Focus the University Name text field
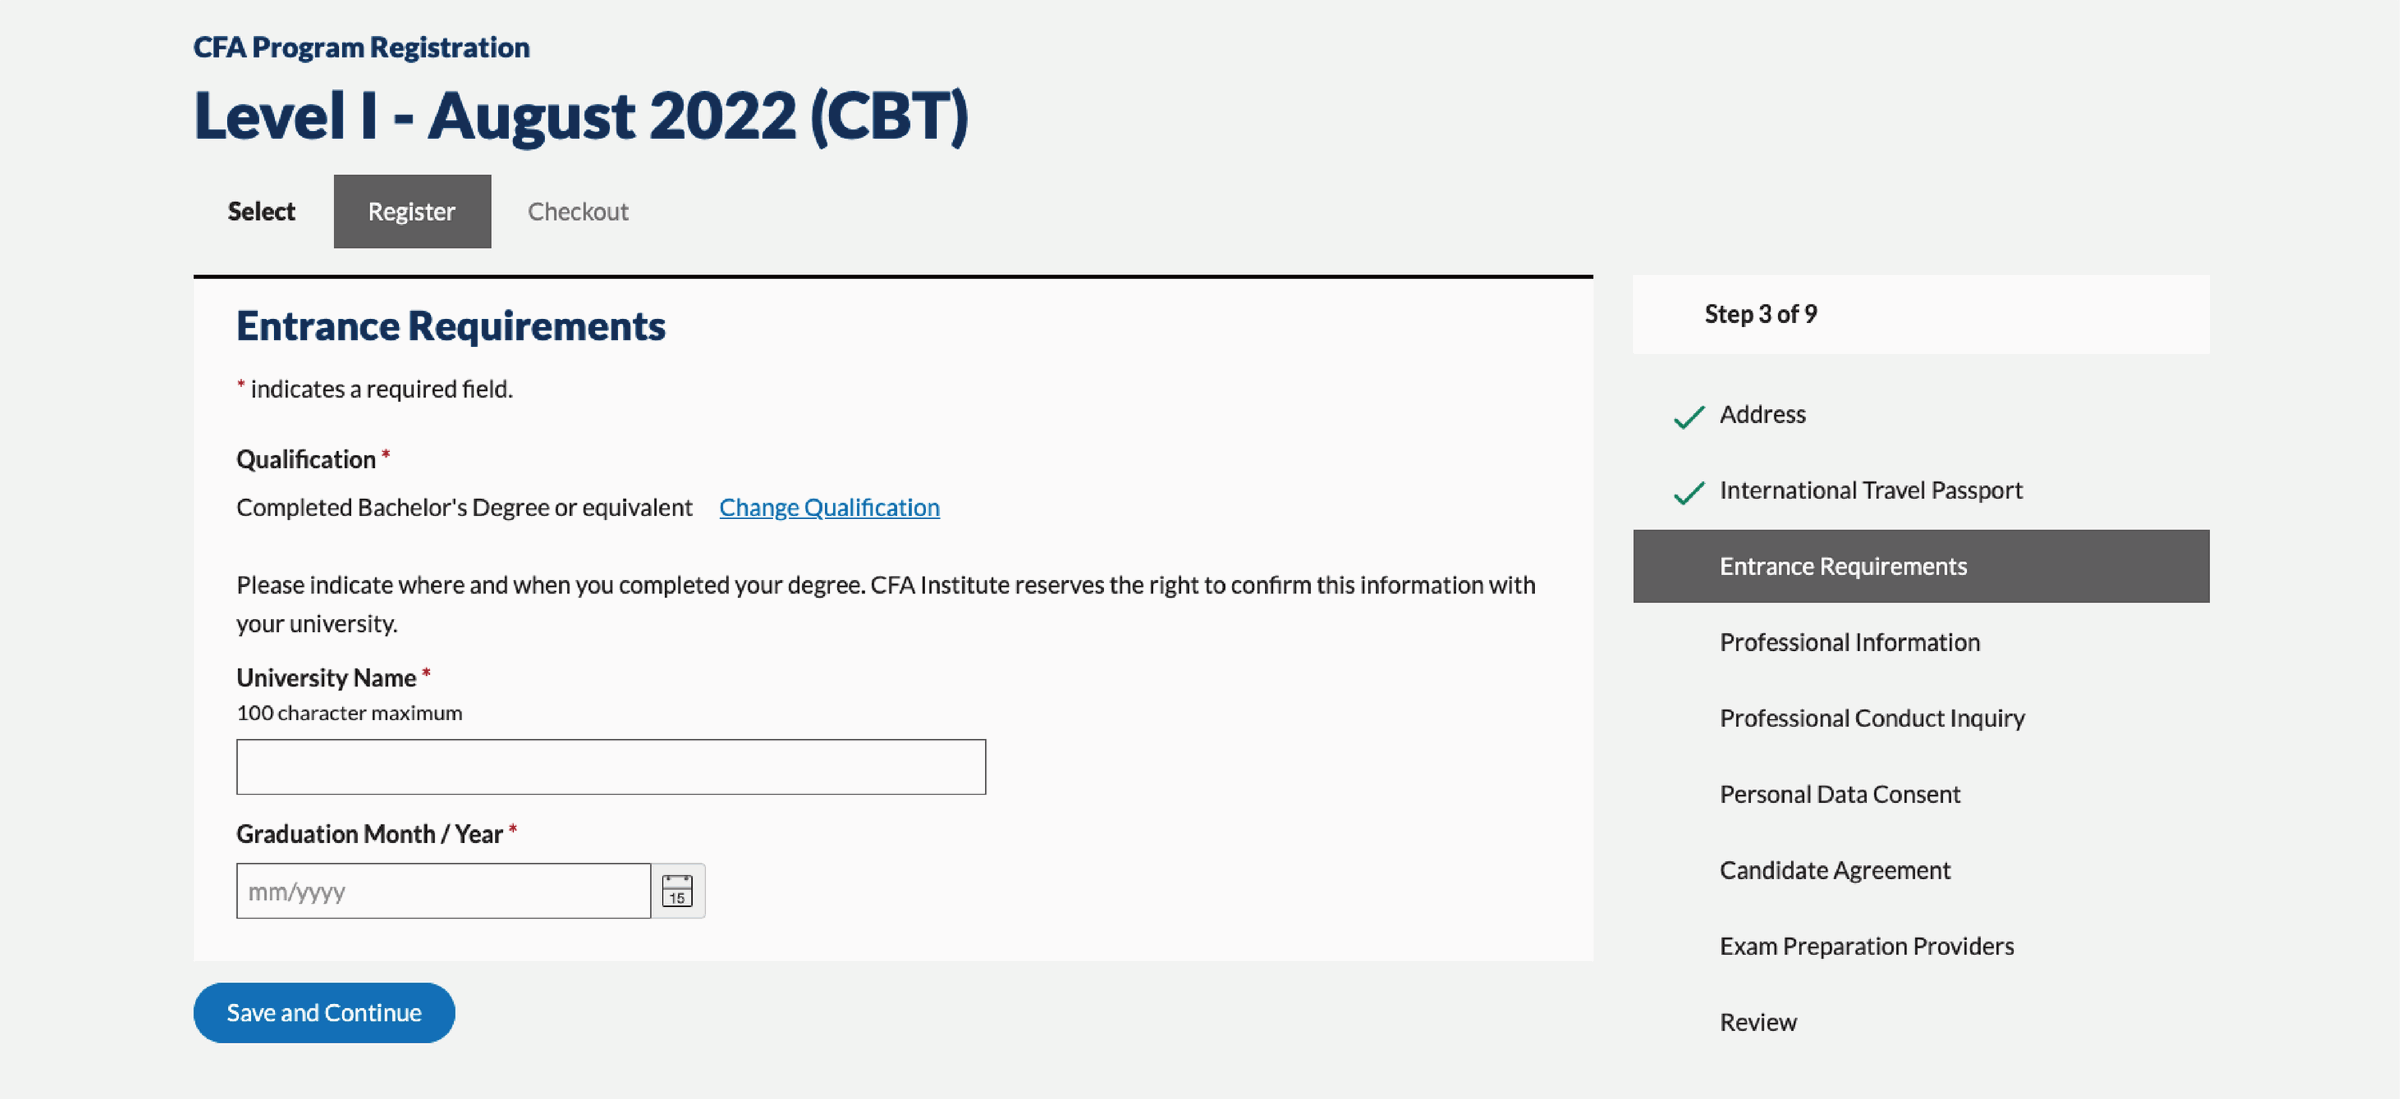The height and width of the screenshot is (1099, 2400). (610, 767)
